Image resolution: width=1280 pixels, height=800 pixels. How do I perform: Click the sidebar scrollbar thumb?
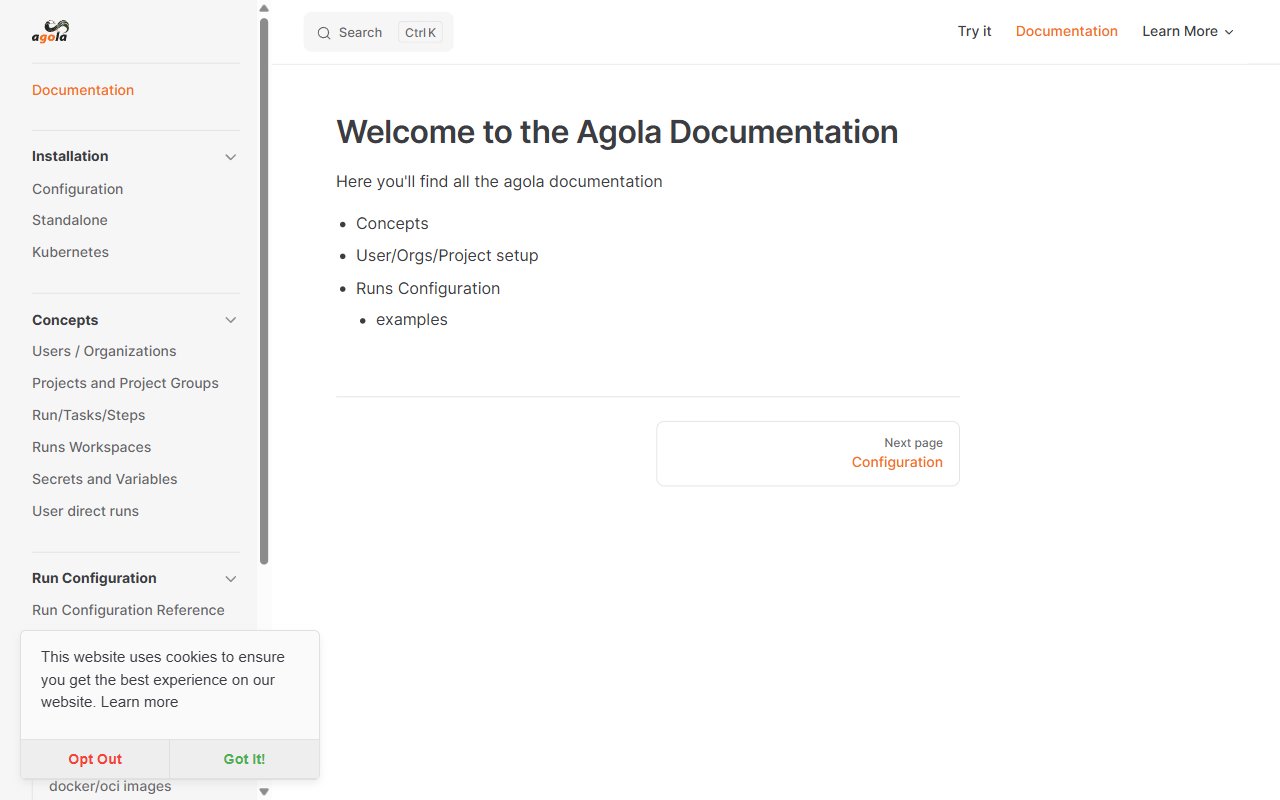(264, 290)
